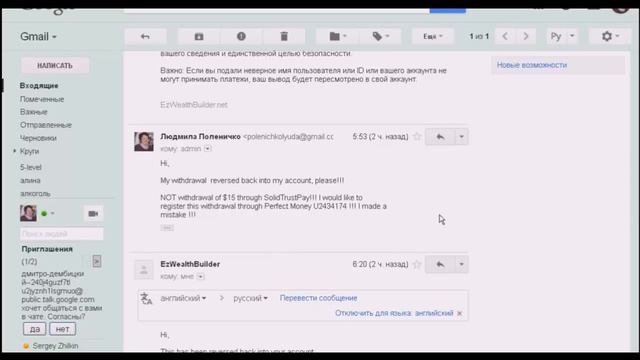Open the Черновики drafts folder
640x360 pixels.
38,138
